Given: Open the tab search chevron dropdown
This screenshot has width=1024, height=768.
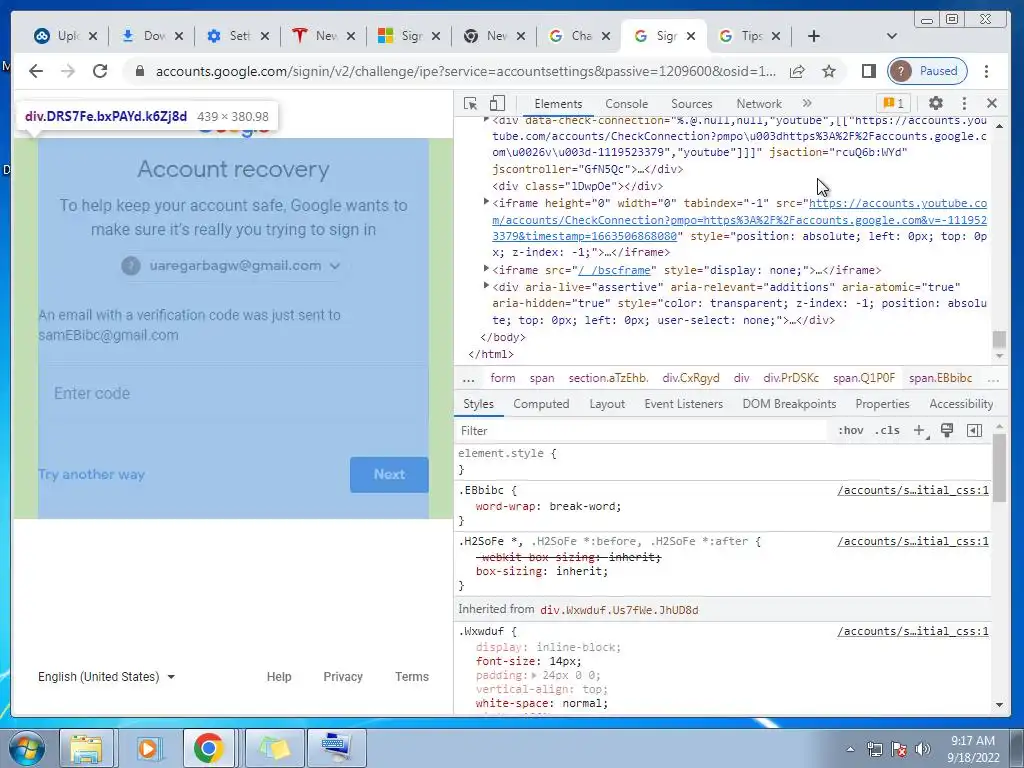Looking at the screenshot, I should [x=891, y=36].
